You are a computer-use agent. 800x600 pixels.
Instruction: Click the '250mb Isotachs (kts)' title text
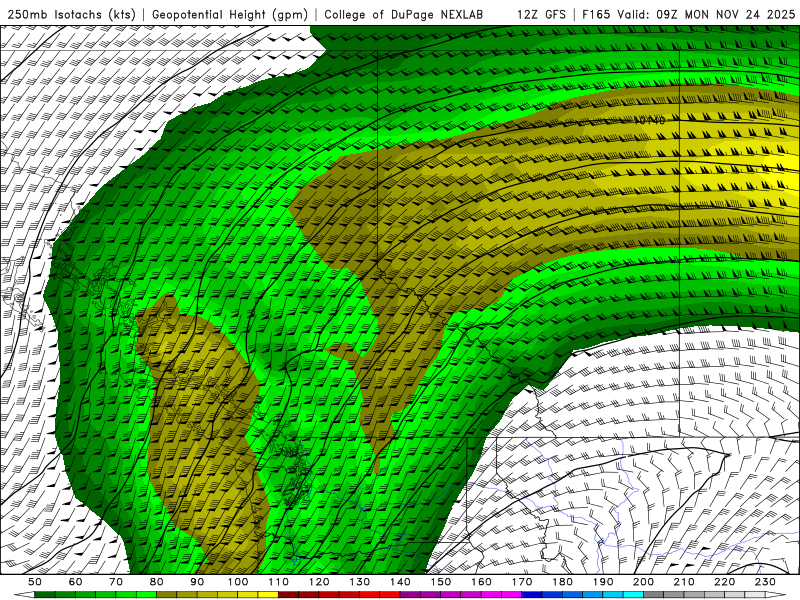pyautogui.click(x=71, y=14)
